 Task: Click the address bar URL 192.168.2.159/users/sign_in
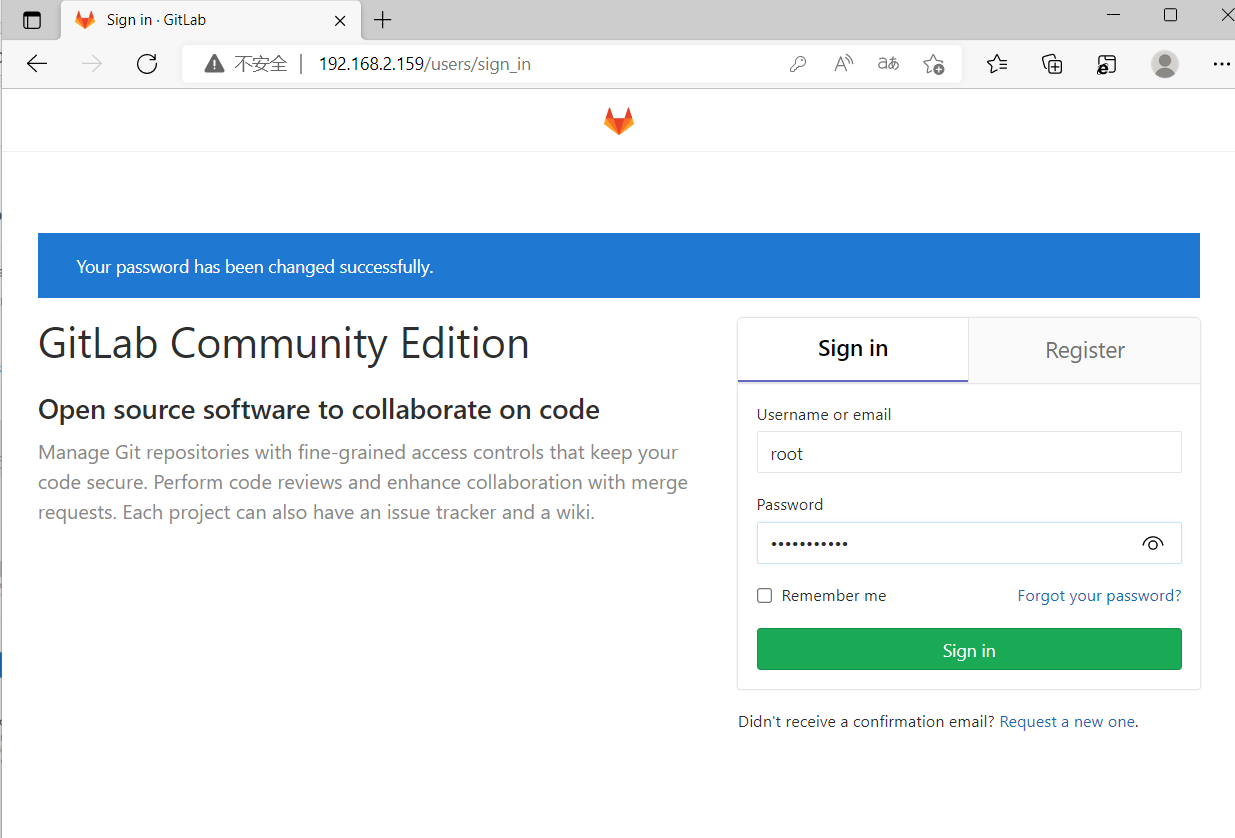tap(424, 64)
